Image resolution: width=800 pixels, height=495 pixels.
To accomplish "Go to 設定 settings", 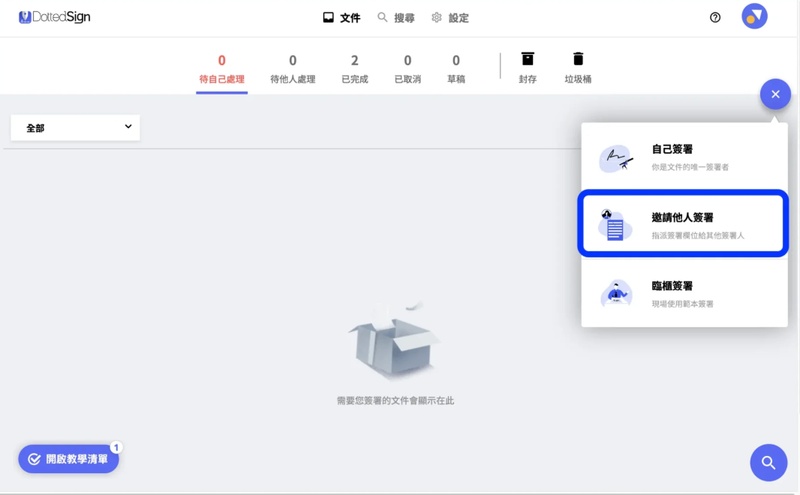I will coord(450,18).
